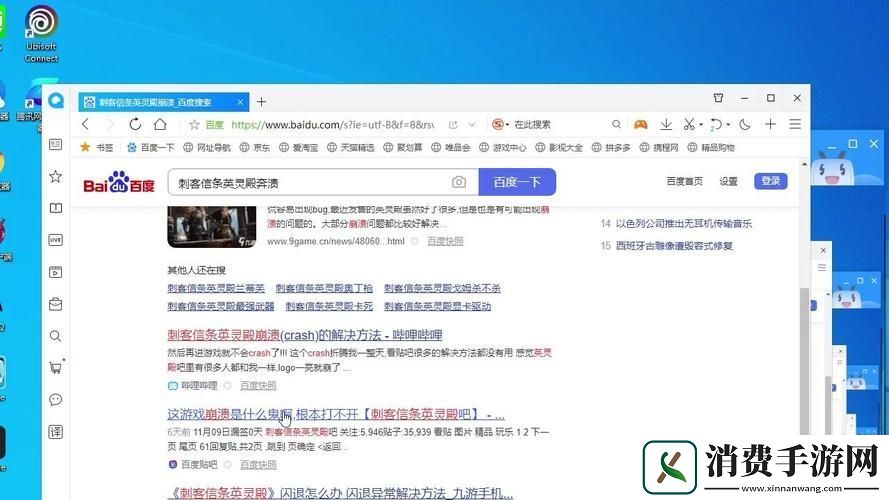
Task: Click the scrollbar up arrow
Action: click(x=804, y=164)
